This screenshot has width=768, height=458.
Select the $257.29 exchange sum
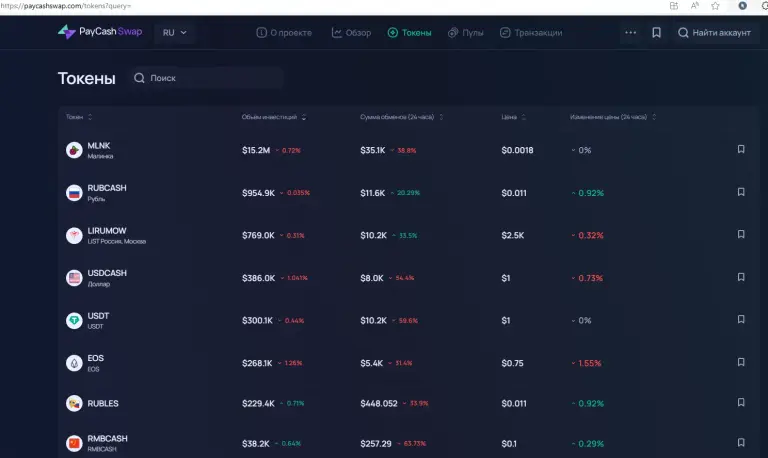(x=376, y=444)
